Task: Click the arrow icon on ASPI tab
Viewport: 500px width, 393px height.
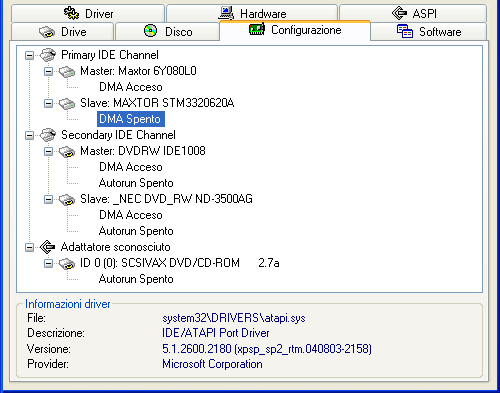Action: click(399, 13)
